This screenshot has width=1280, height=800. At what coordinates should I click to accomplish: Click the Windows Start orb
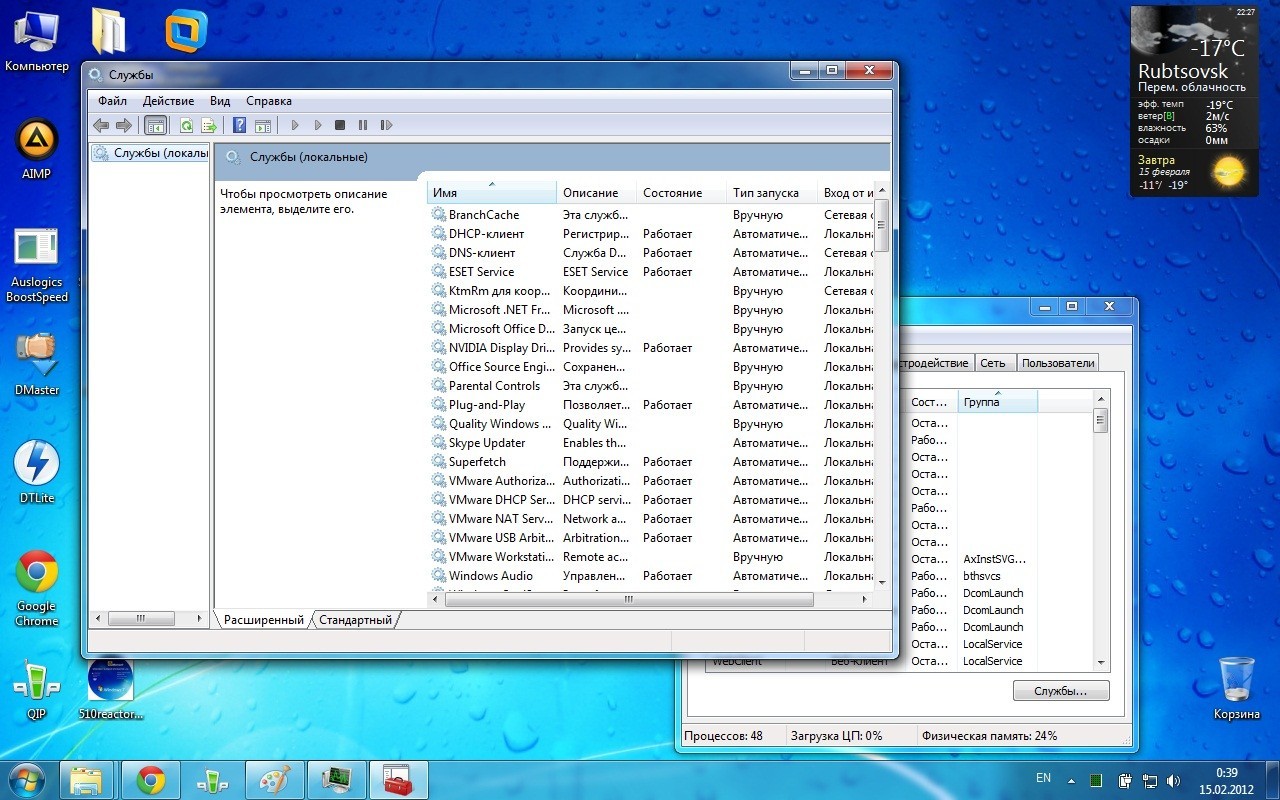point(26,780)
